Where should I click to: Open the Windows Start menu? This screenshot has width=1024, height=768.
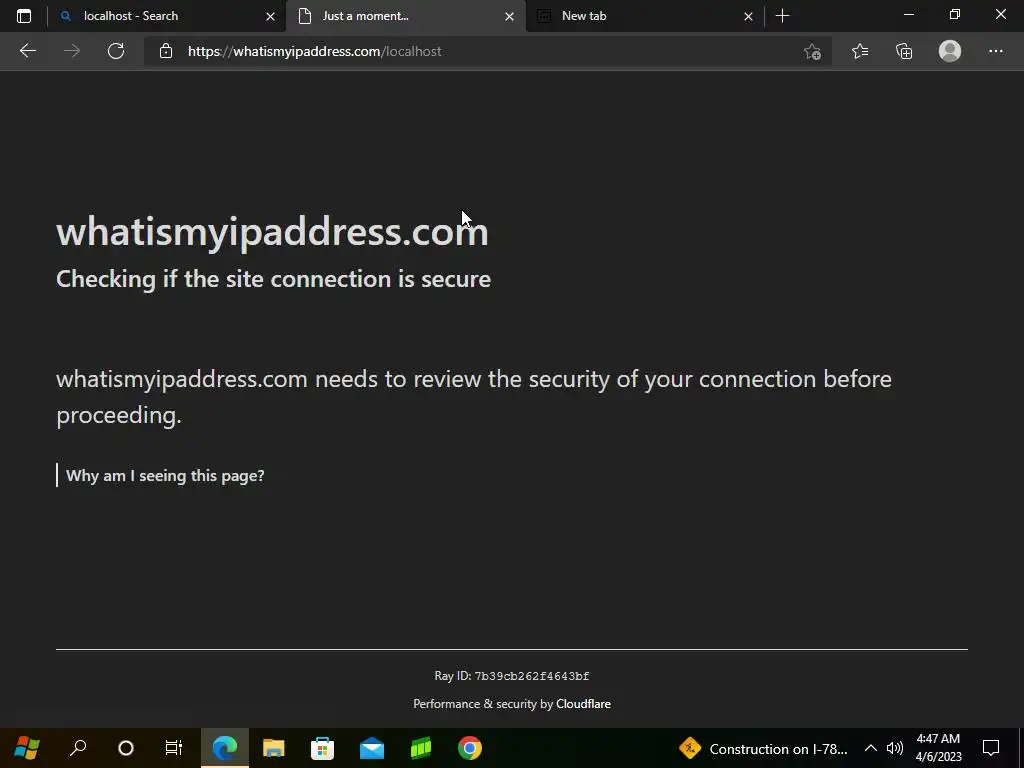[27, 748]
